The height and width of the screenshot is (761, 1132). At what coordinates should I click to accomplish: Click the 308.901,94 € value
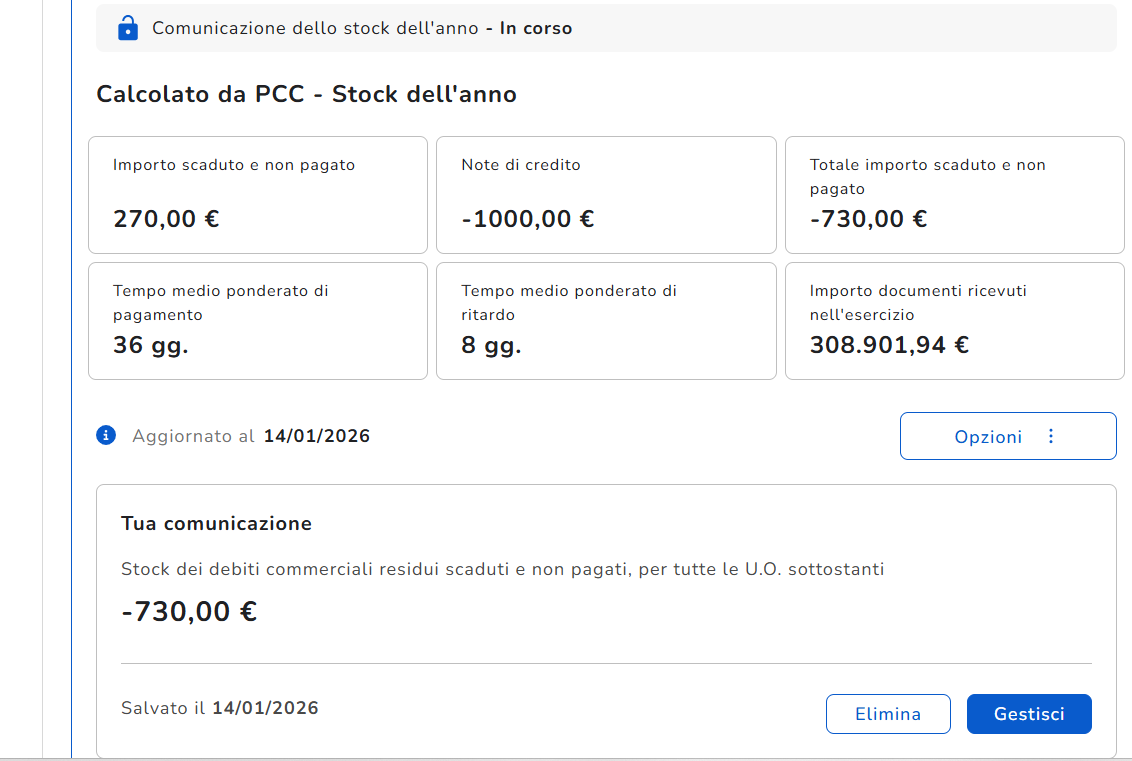point(889,346)
